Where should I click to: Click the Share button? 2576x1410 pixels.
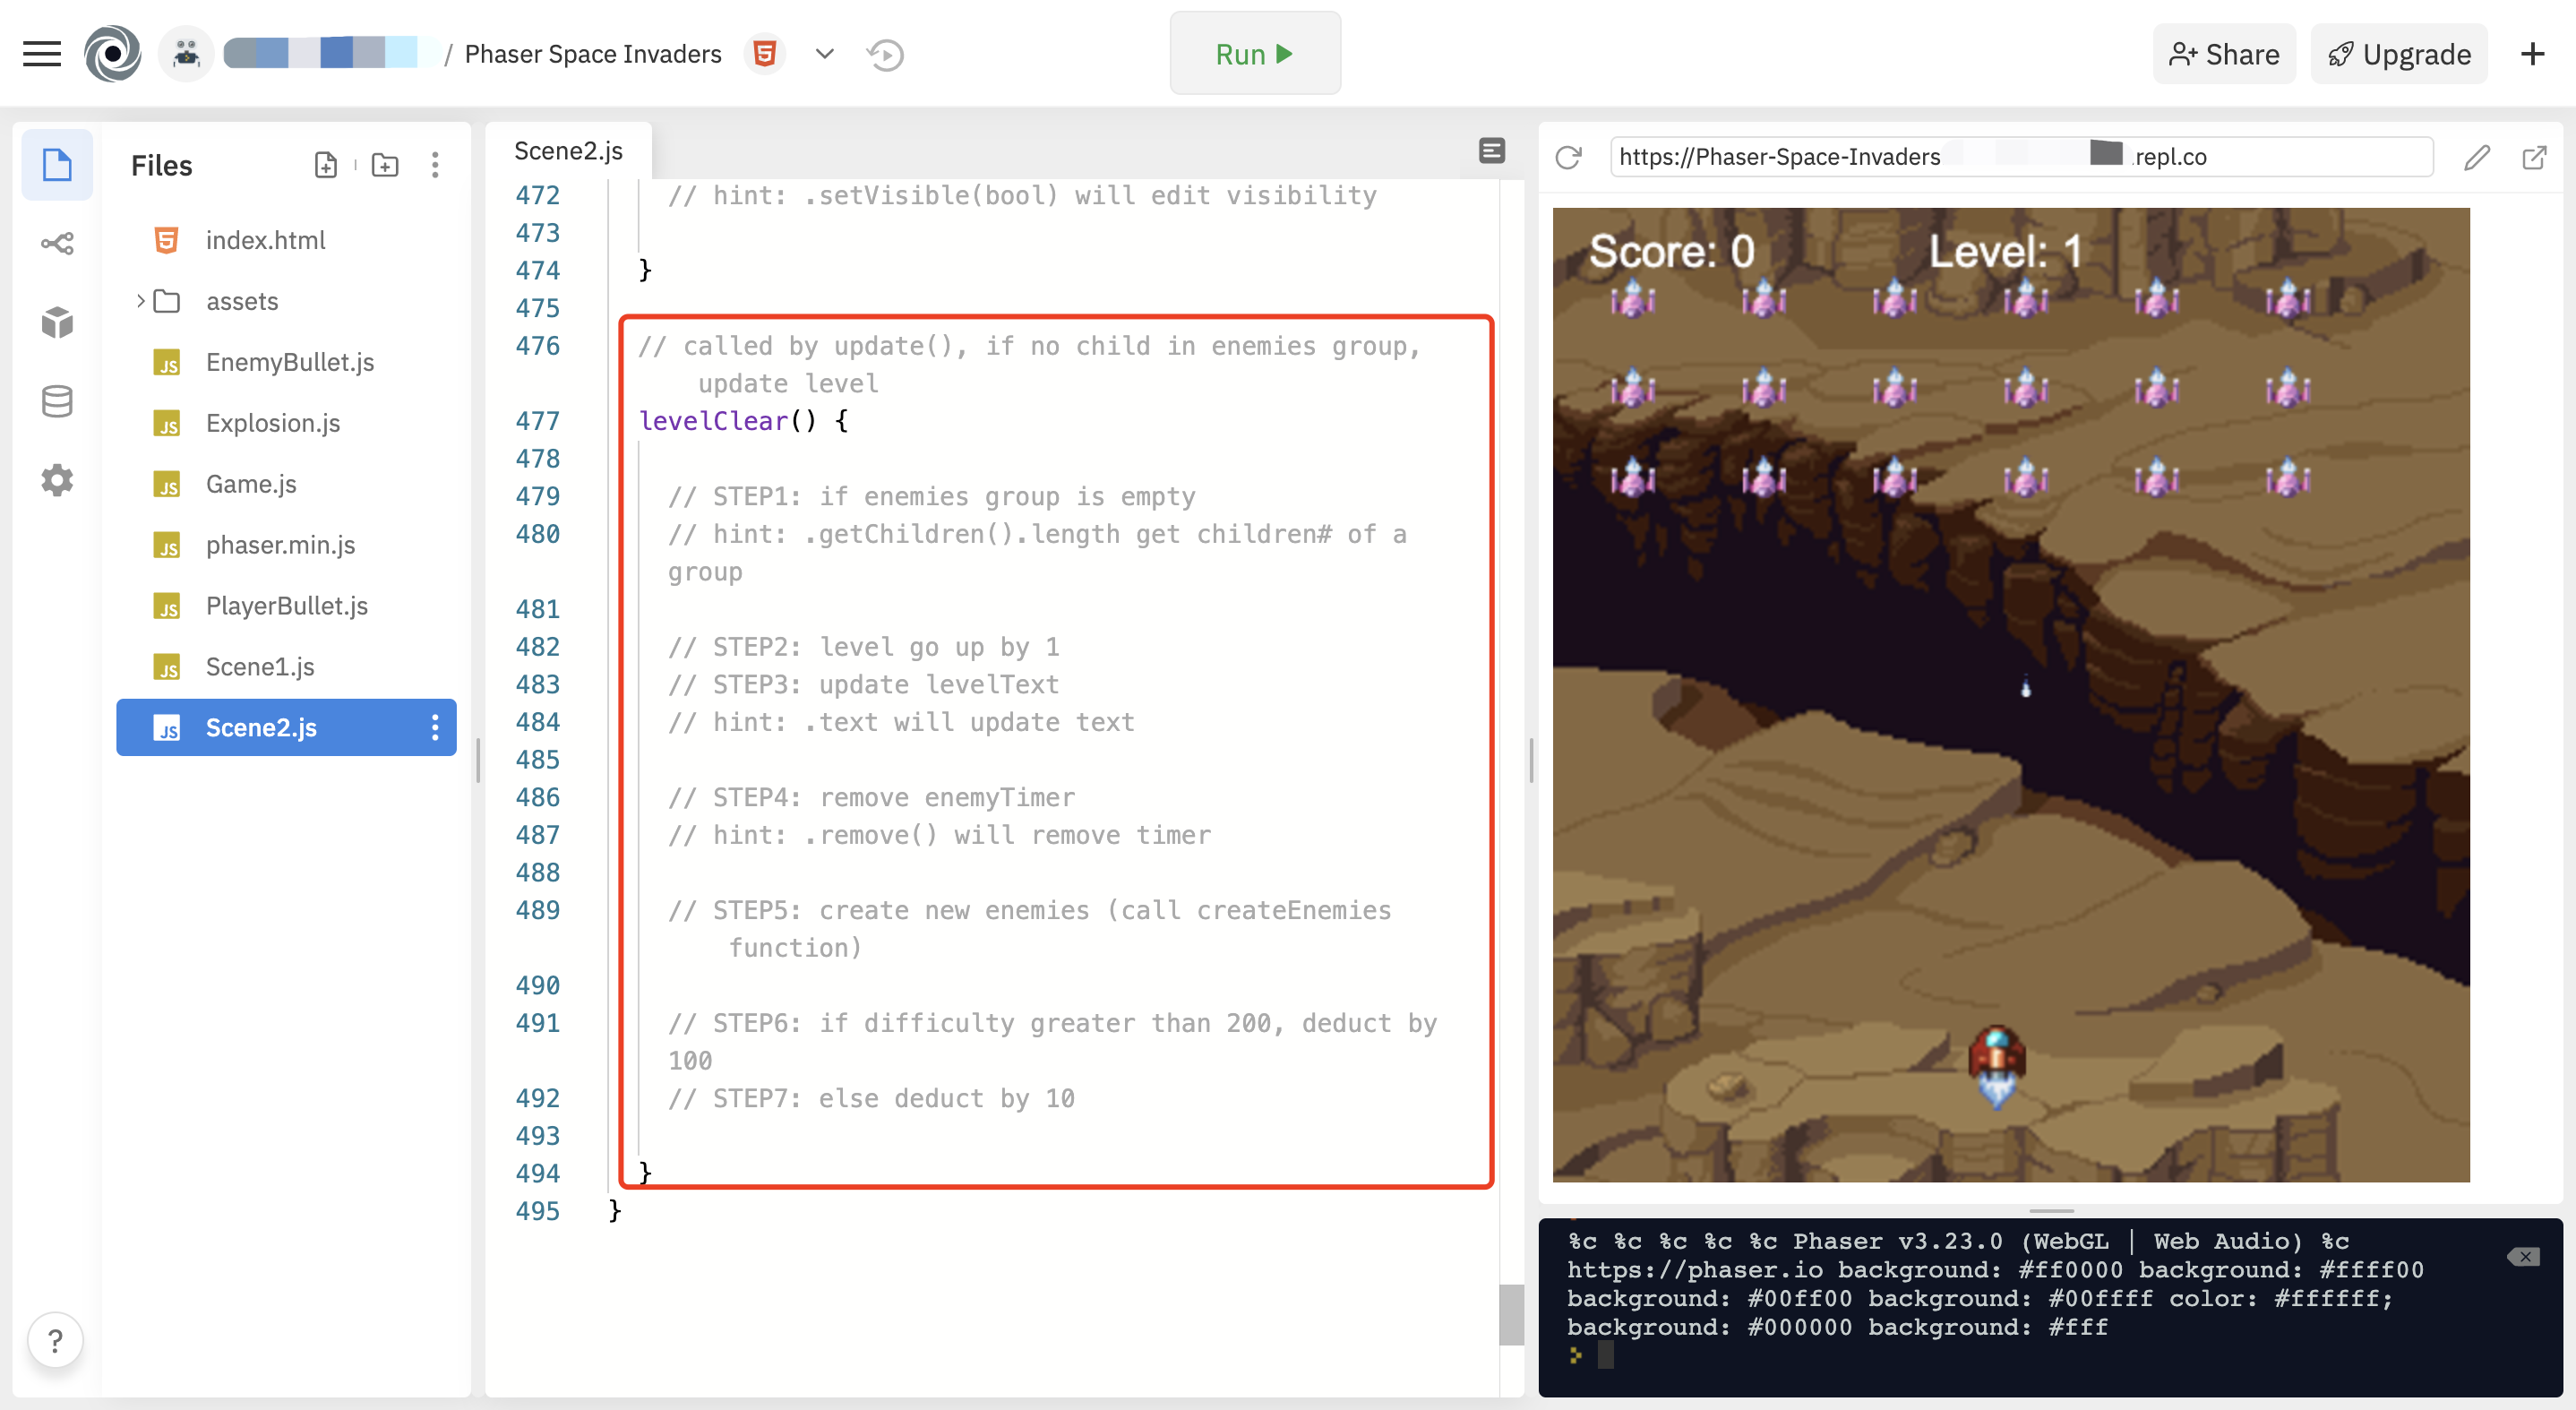tap(2223, 54)
